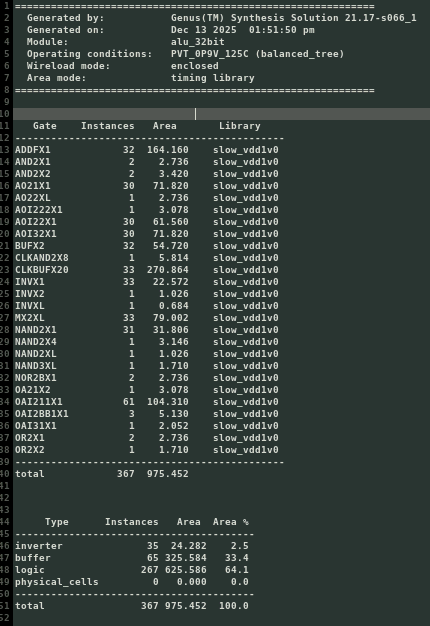
Task: Click the AND2X2 gate name
Action: 33,174
